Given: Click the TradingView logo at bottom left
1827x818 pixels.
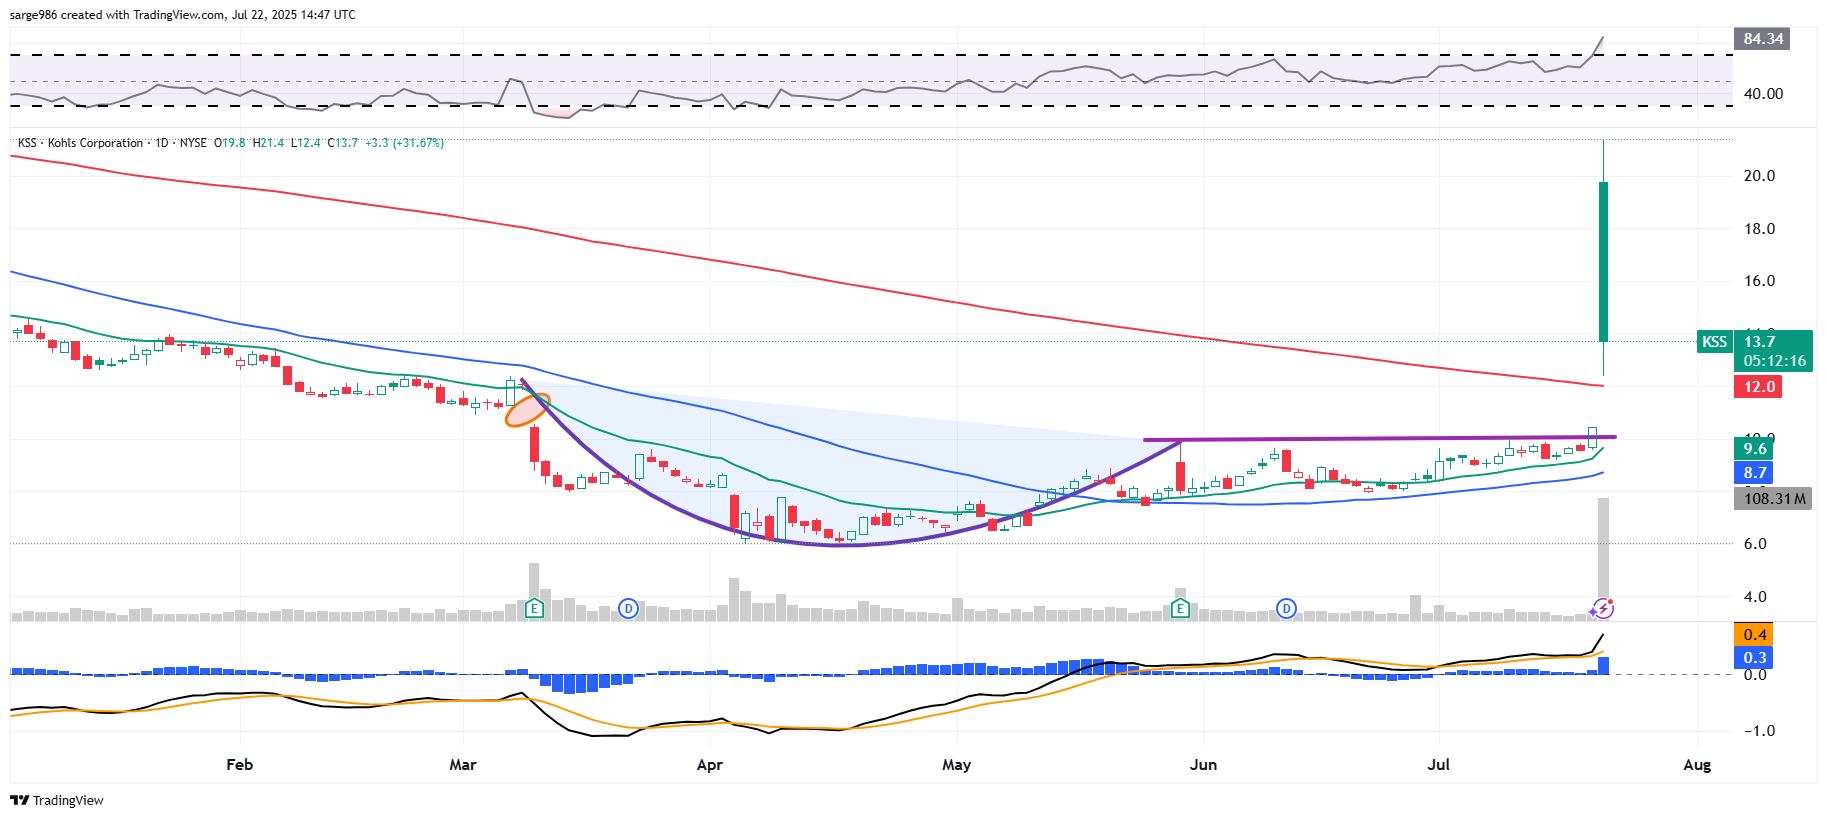Looking at the screenshot, I should (57, 800).
